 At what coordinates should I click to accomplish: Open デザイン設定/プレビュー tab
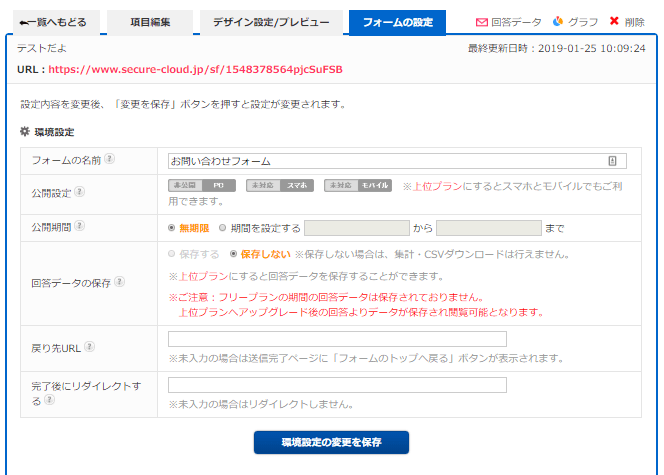pos(270,22)
